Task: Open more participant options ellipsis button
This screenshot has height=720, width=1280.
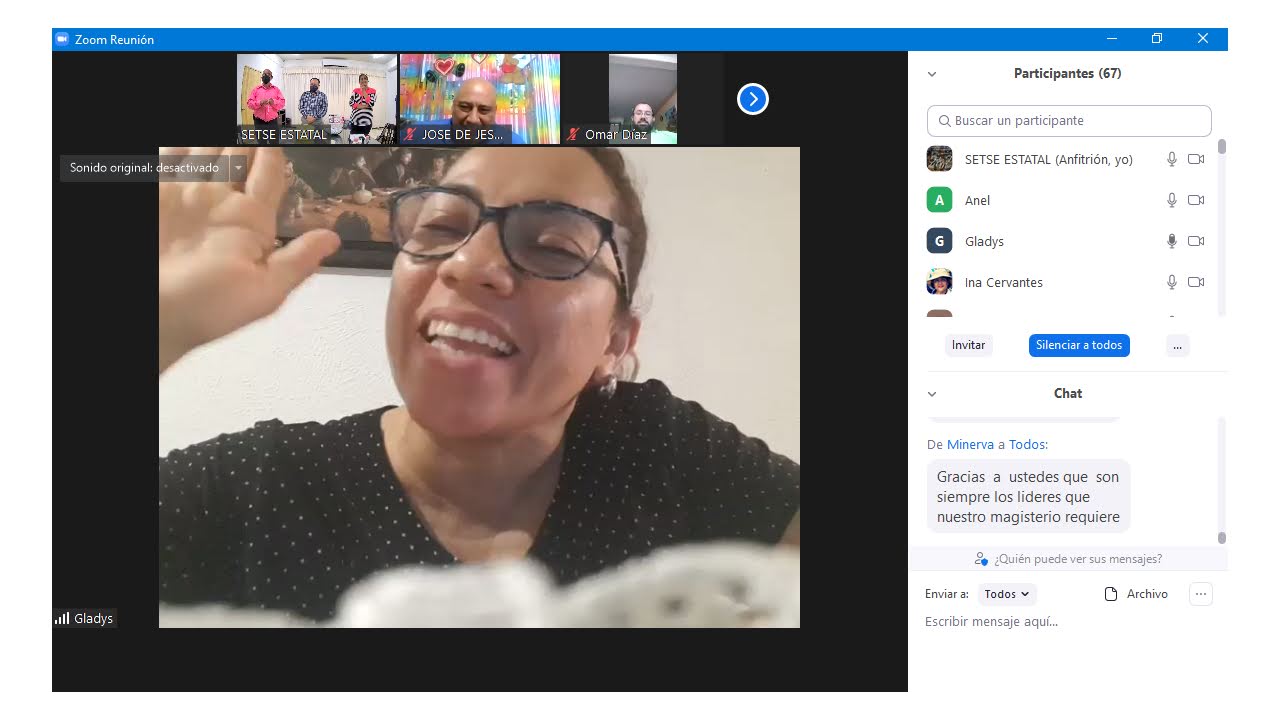Action: (1177, 345)
